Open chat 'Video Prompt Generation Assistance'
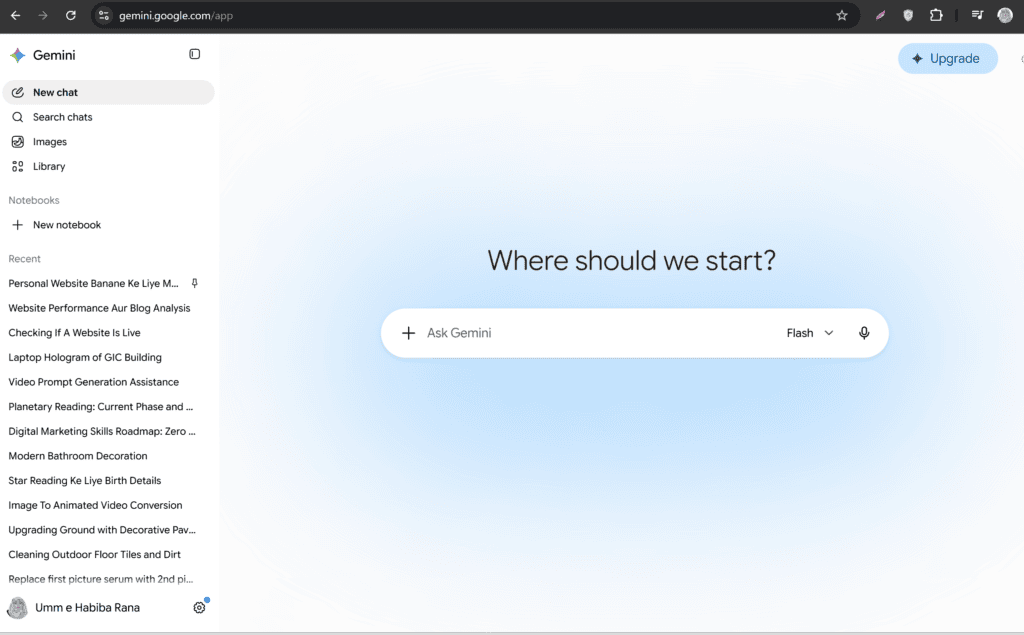Viewport: 1024px width, 635px height. coord(93,382)
